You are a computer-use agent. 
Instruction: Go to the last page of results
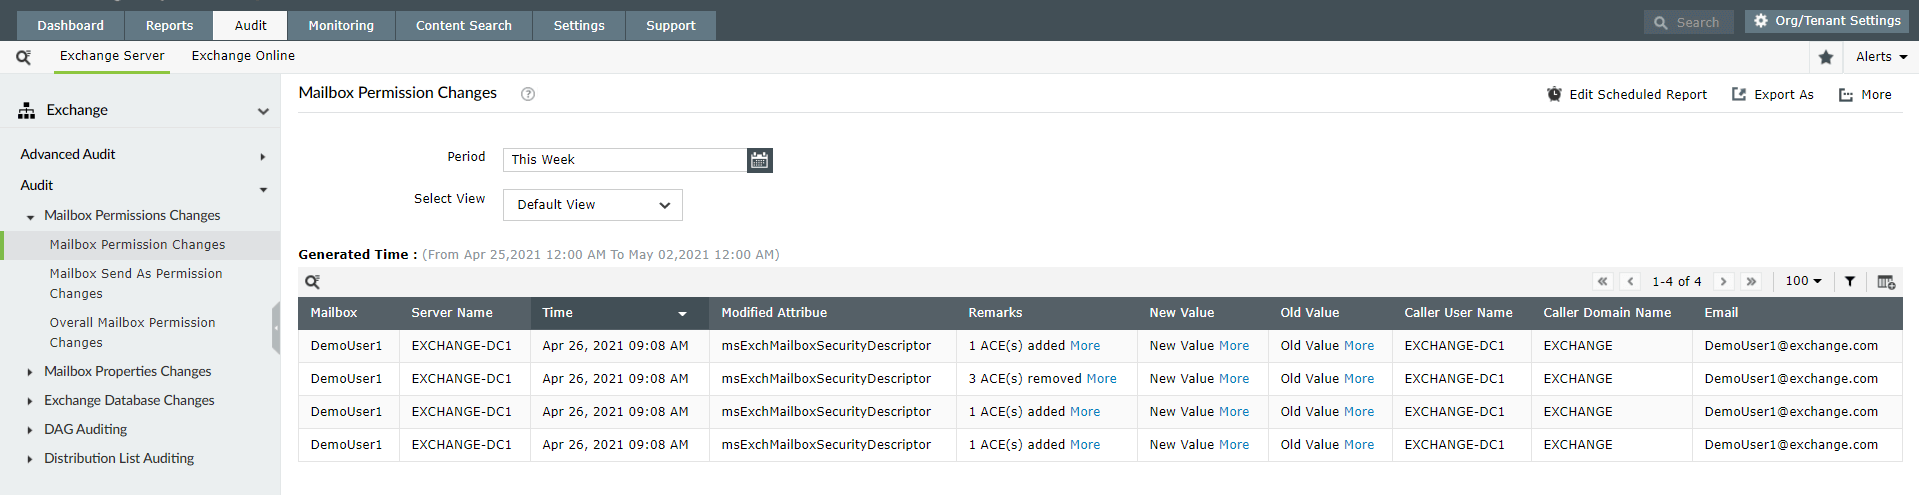point(1751,282)
